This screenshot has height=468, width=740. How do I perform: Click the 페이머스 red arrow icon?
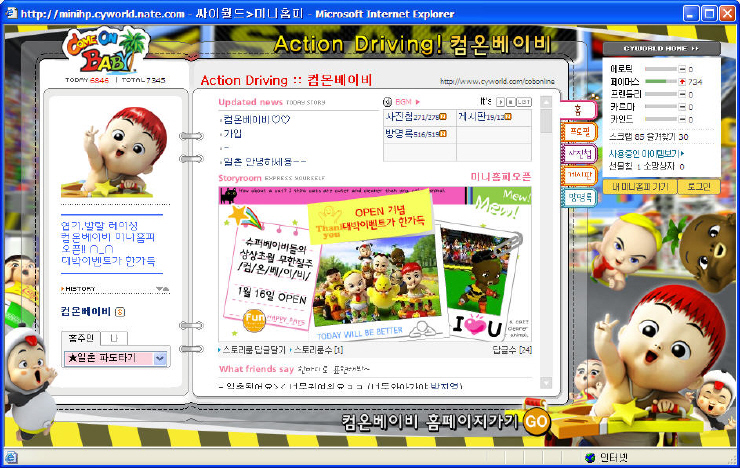point(682,82)
